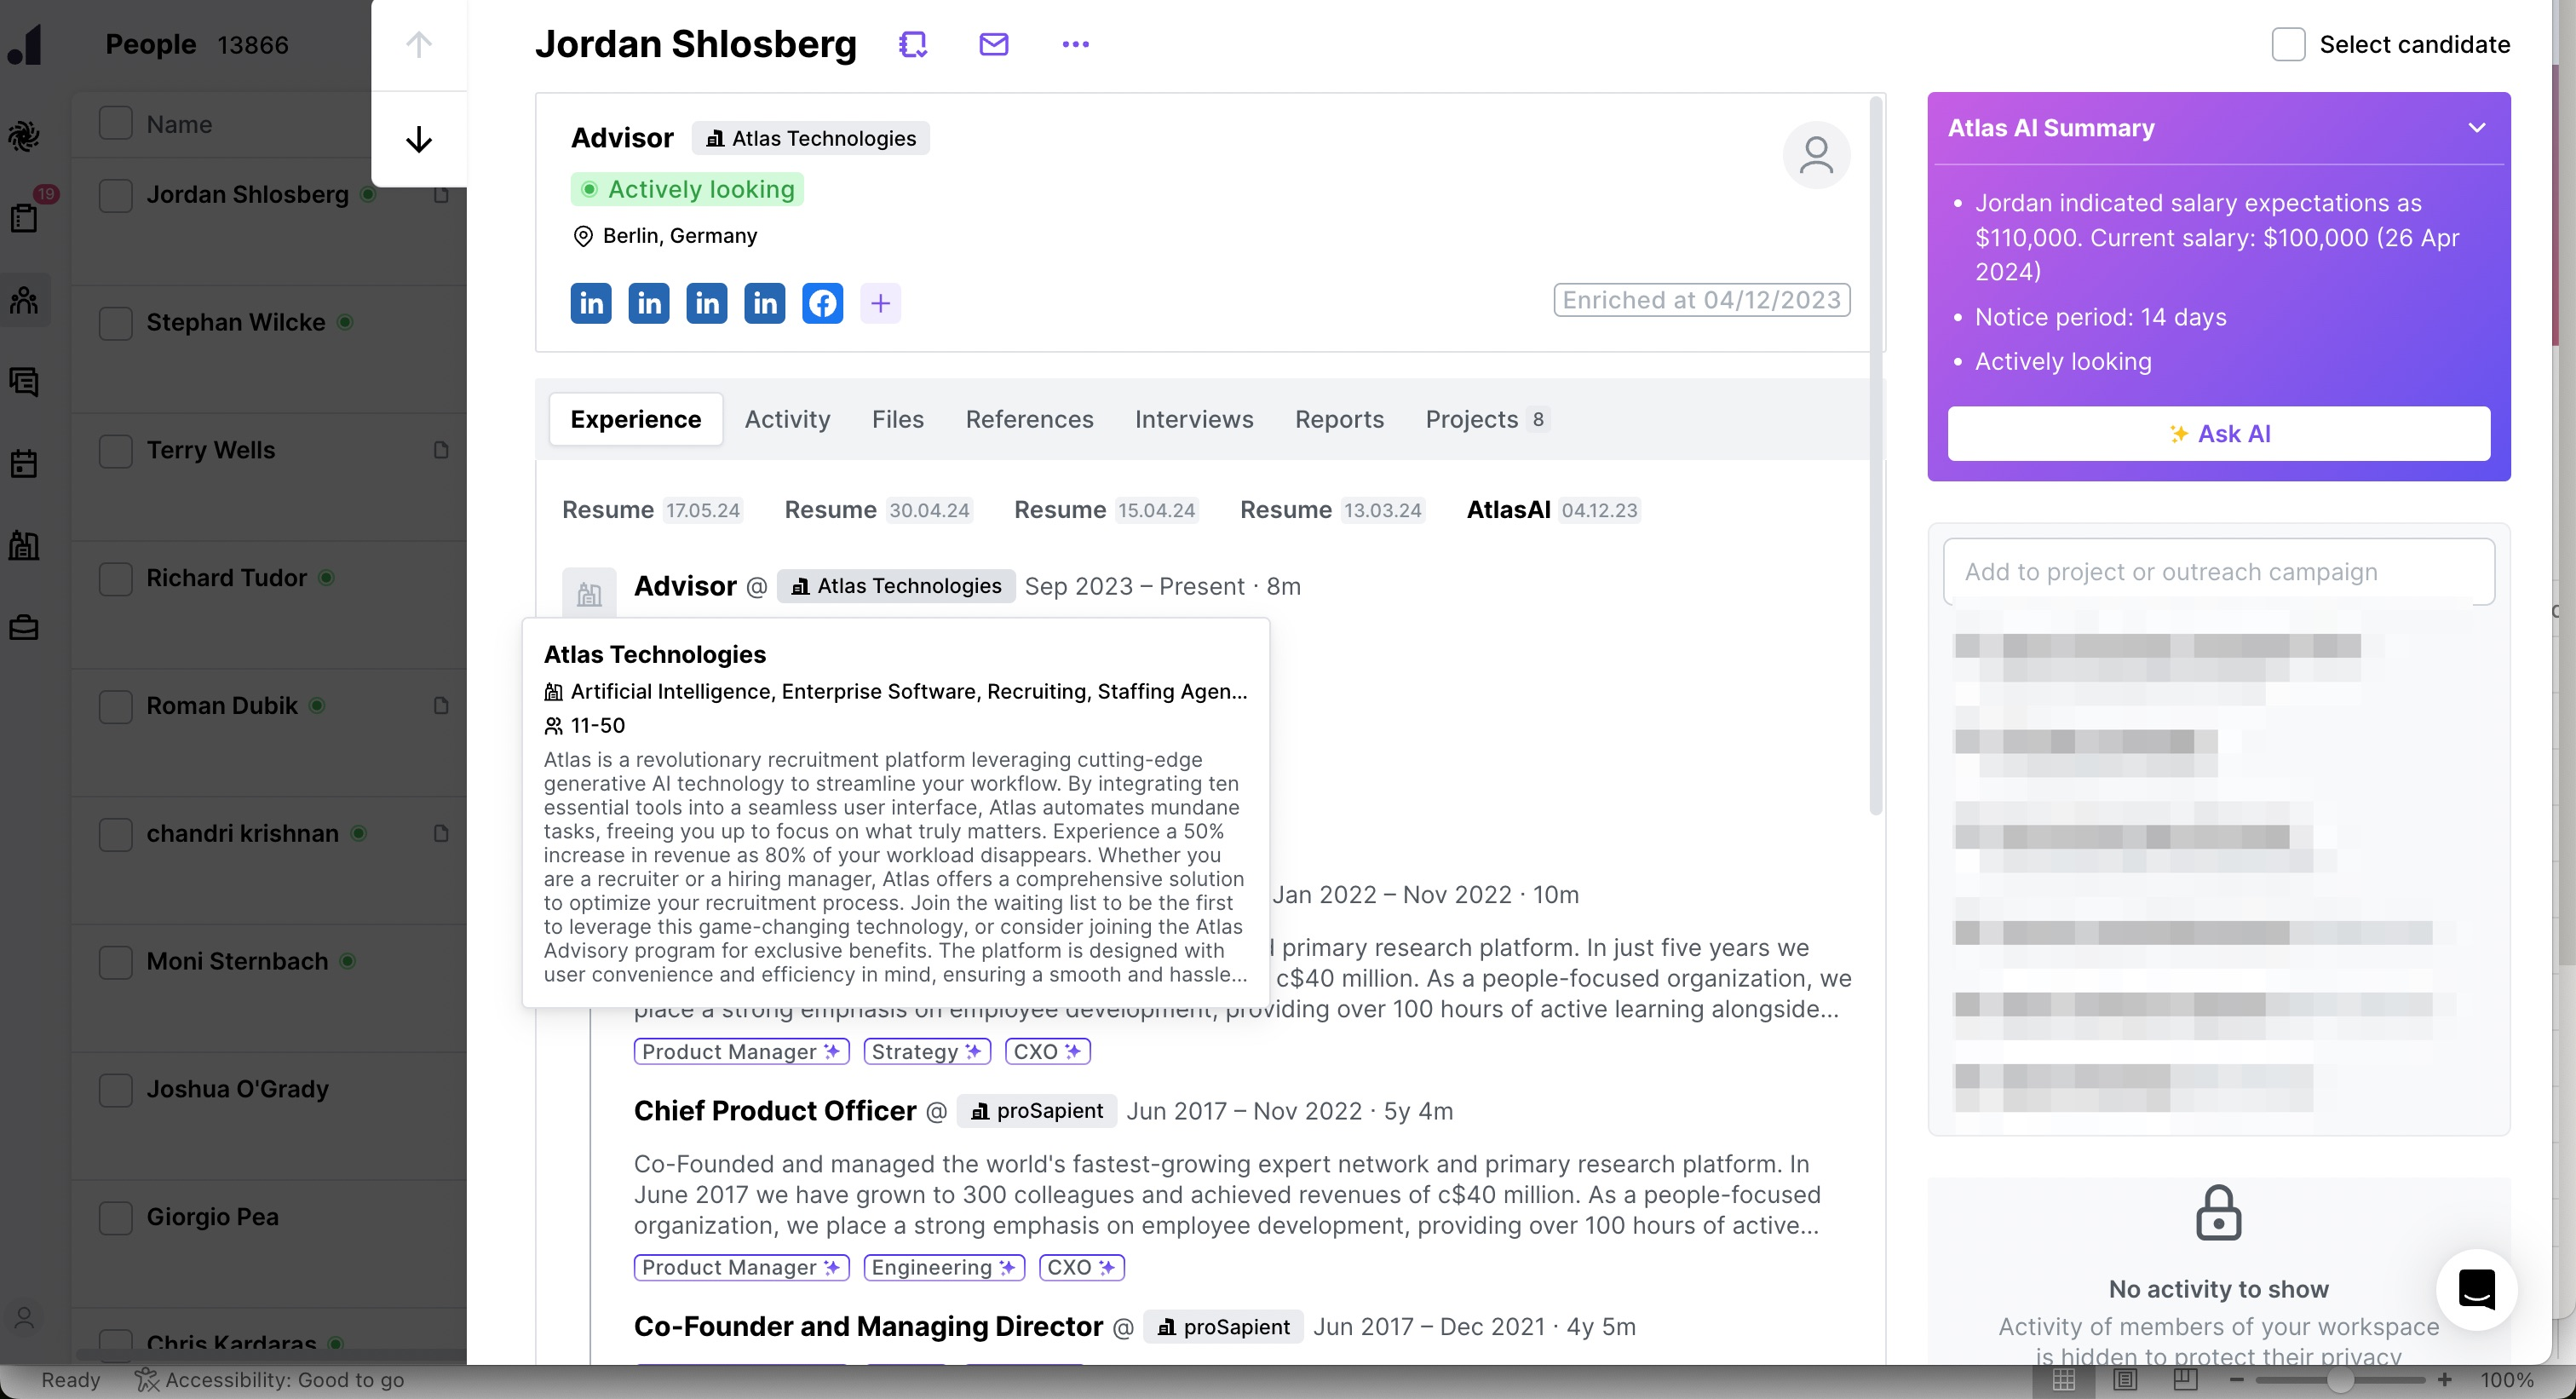Click the Ask AI button

2218,433
